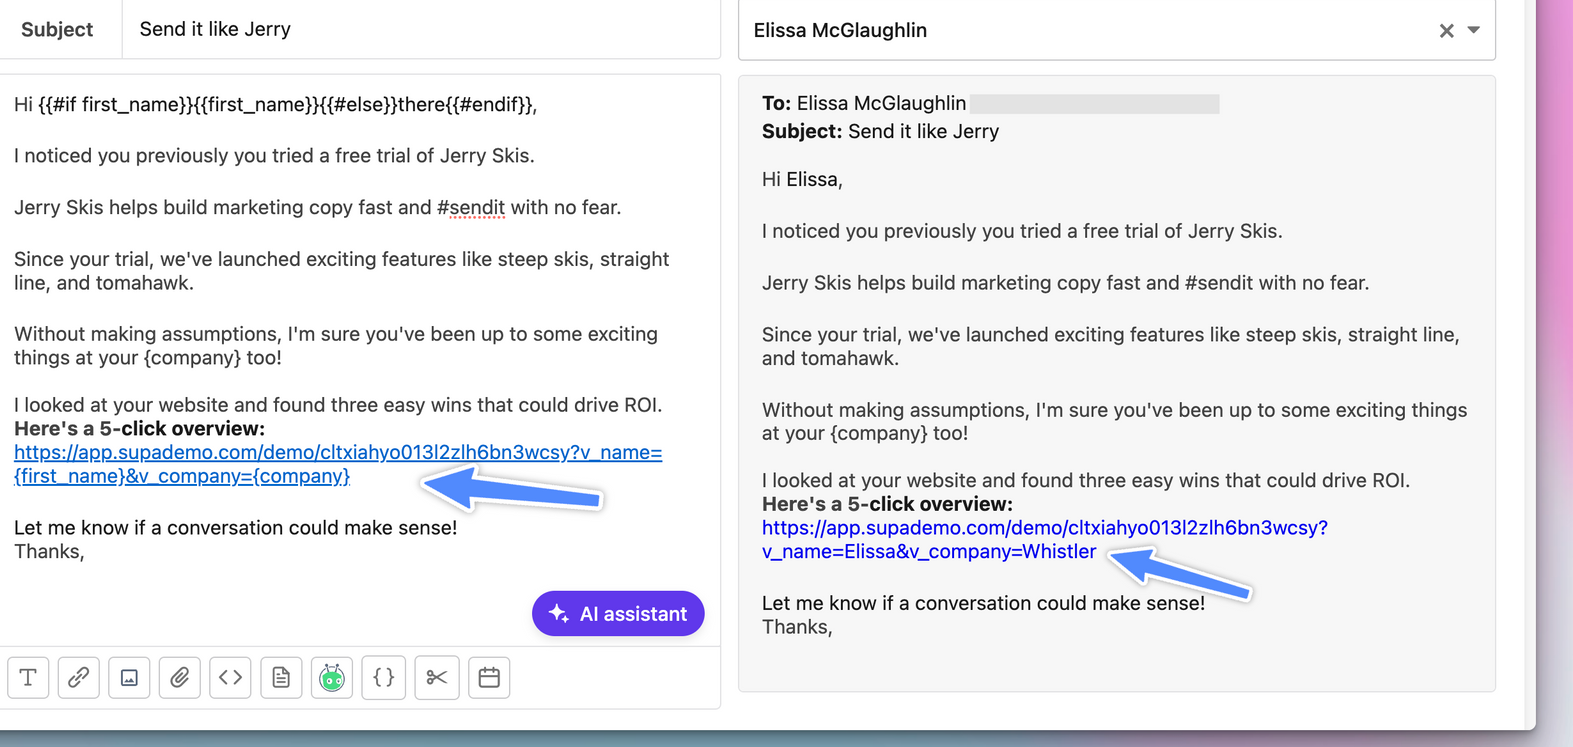Click the 'Here's a 5-click overview:' text in editor
This screenshot has width=1573, height=747.
point(140,429)
